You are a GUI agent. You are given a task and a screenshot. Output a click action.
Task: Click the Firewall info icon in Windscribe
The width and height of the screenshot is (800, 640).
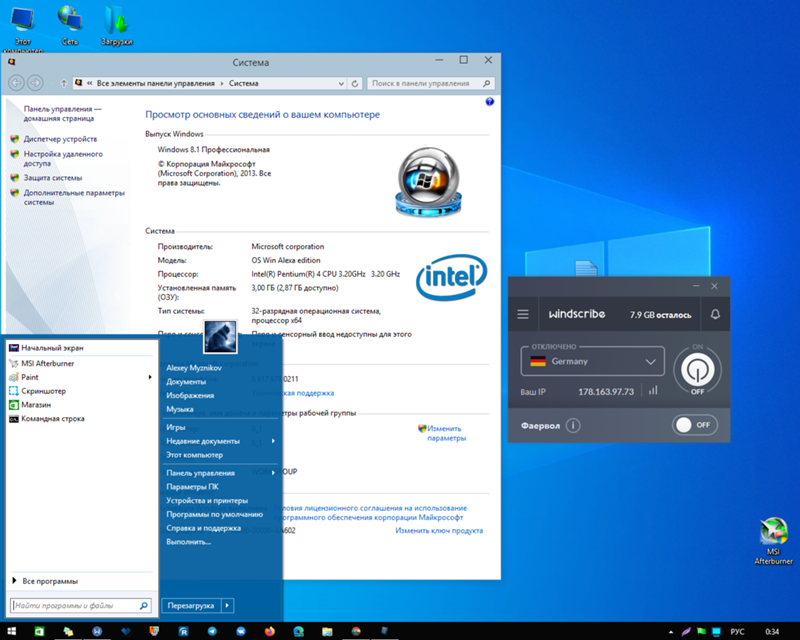click(573, 425)
